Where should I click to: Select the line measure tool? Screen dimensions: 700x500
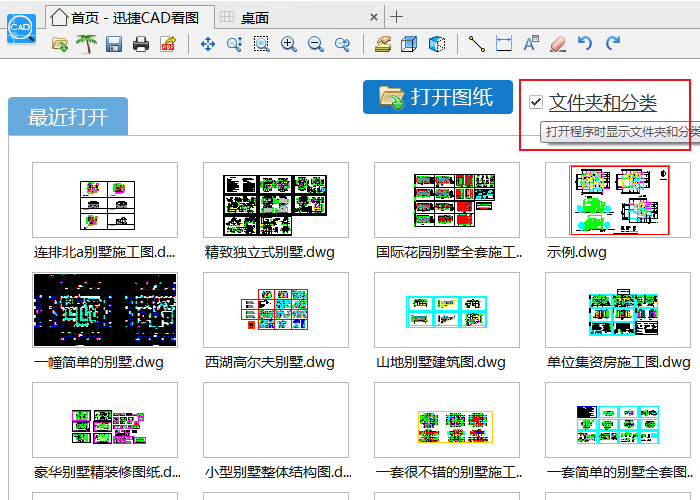(x=477, y=44)
